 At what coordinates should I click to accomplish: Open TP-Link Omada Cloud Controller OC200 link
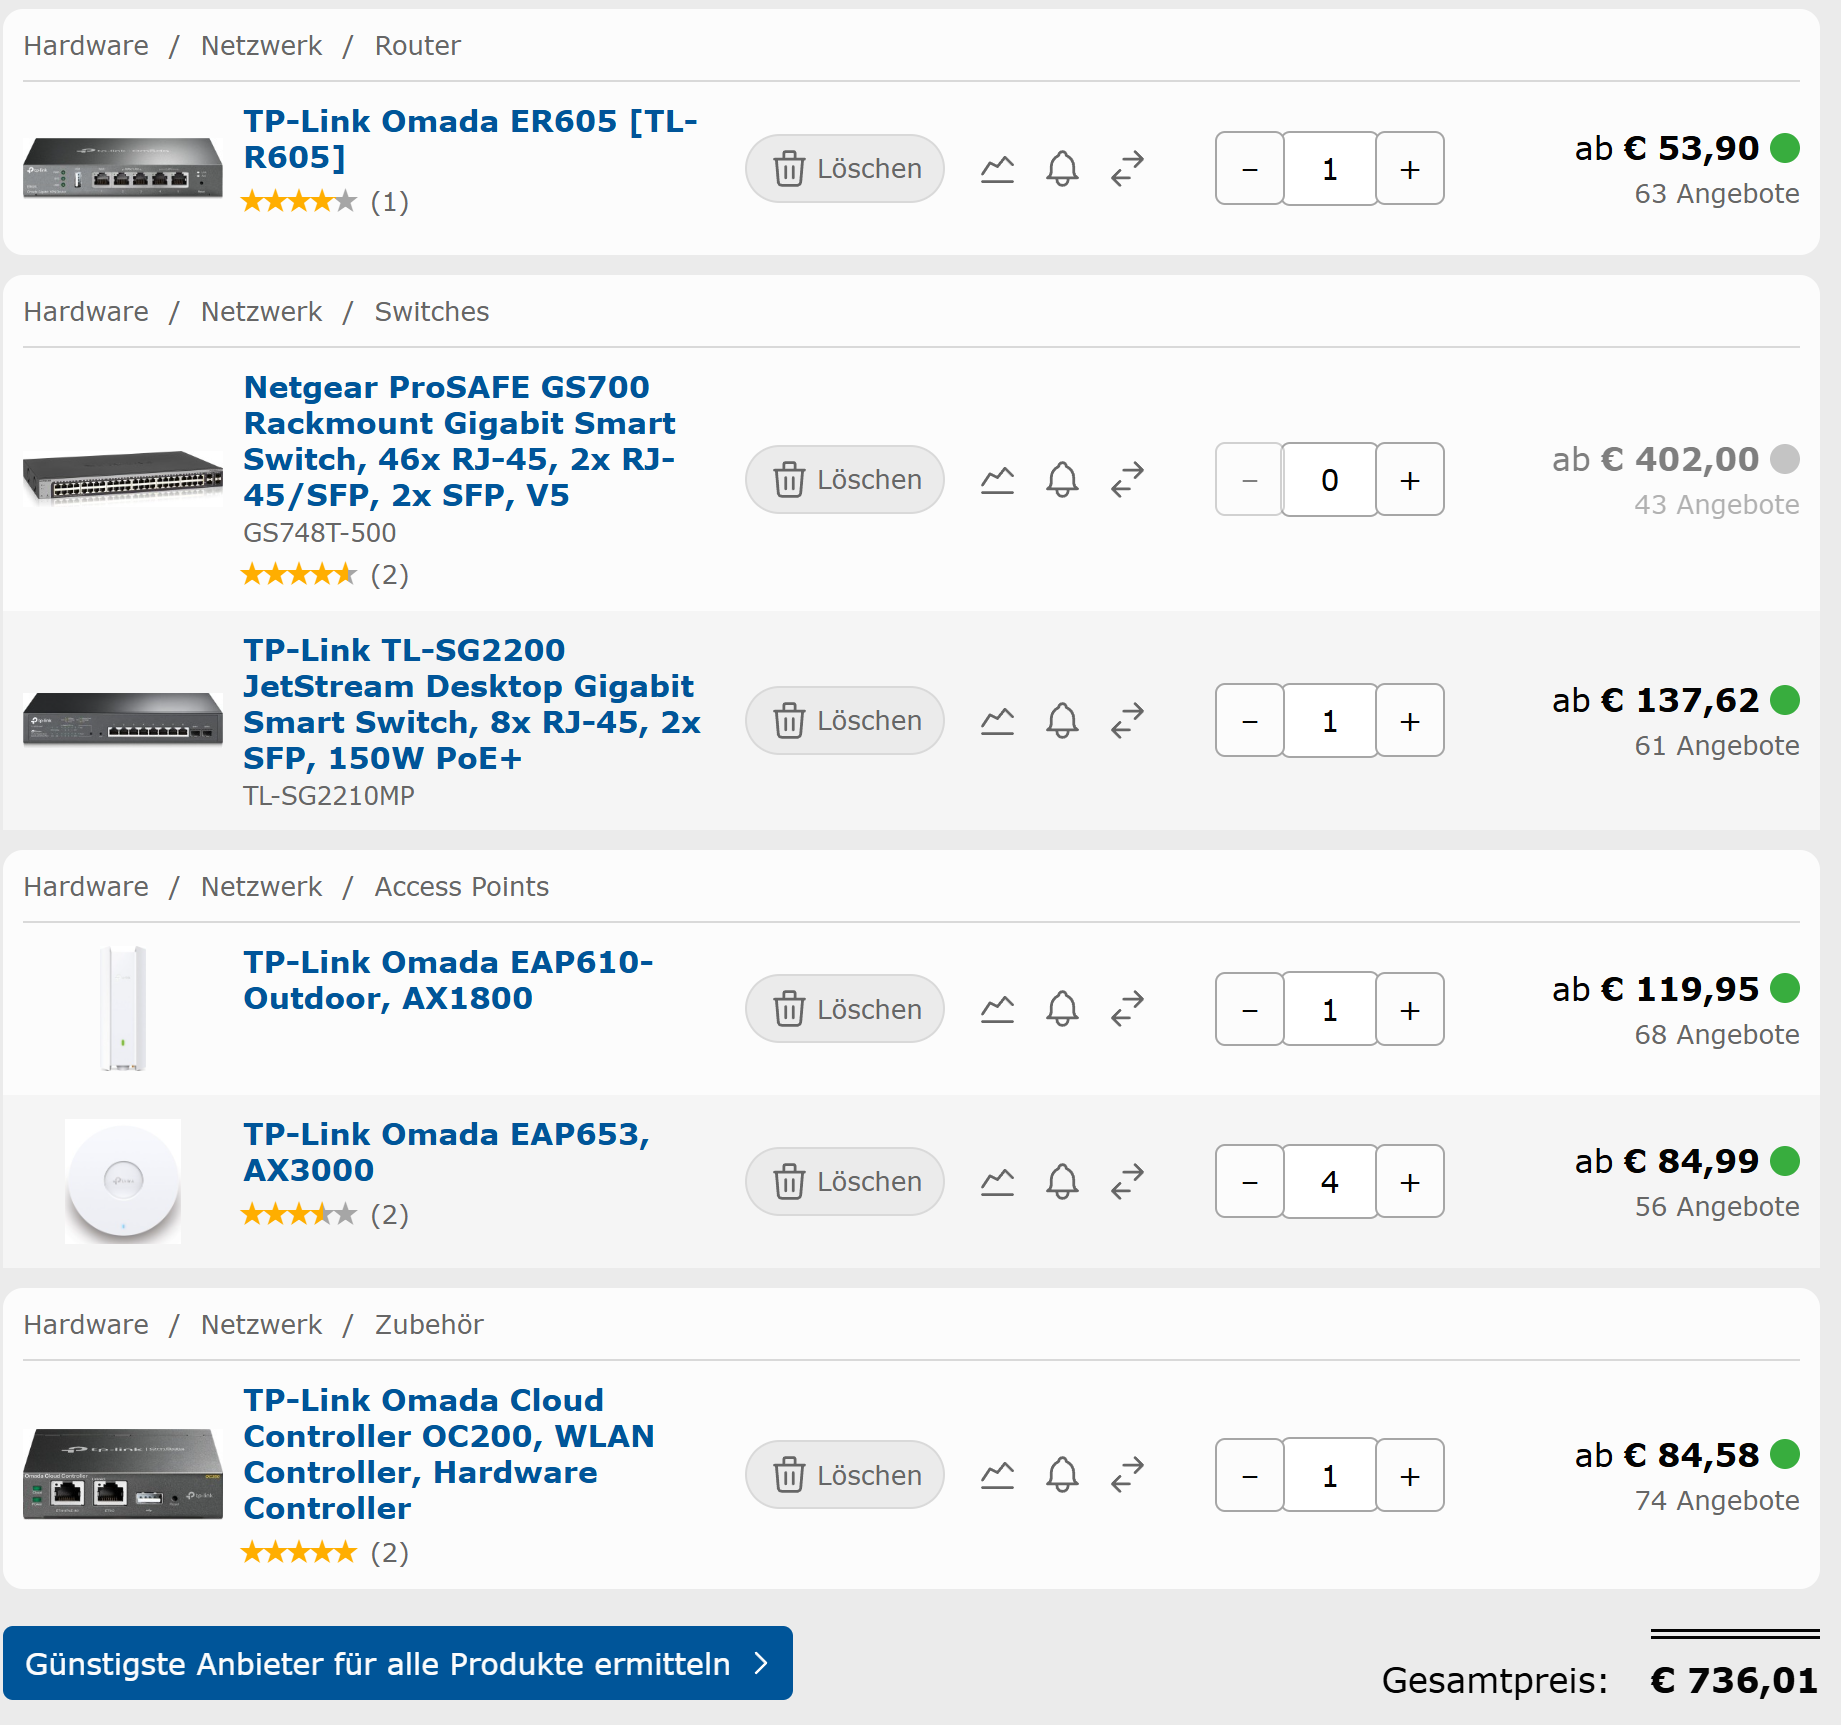[448, 1453]
